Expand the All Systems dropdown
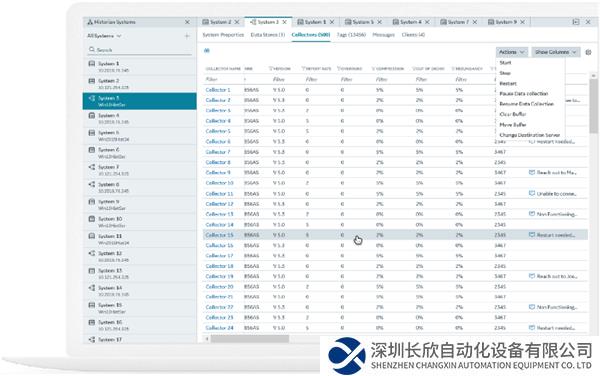This screenshot has width=600, height=376. [104, 36]
